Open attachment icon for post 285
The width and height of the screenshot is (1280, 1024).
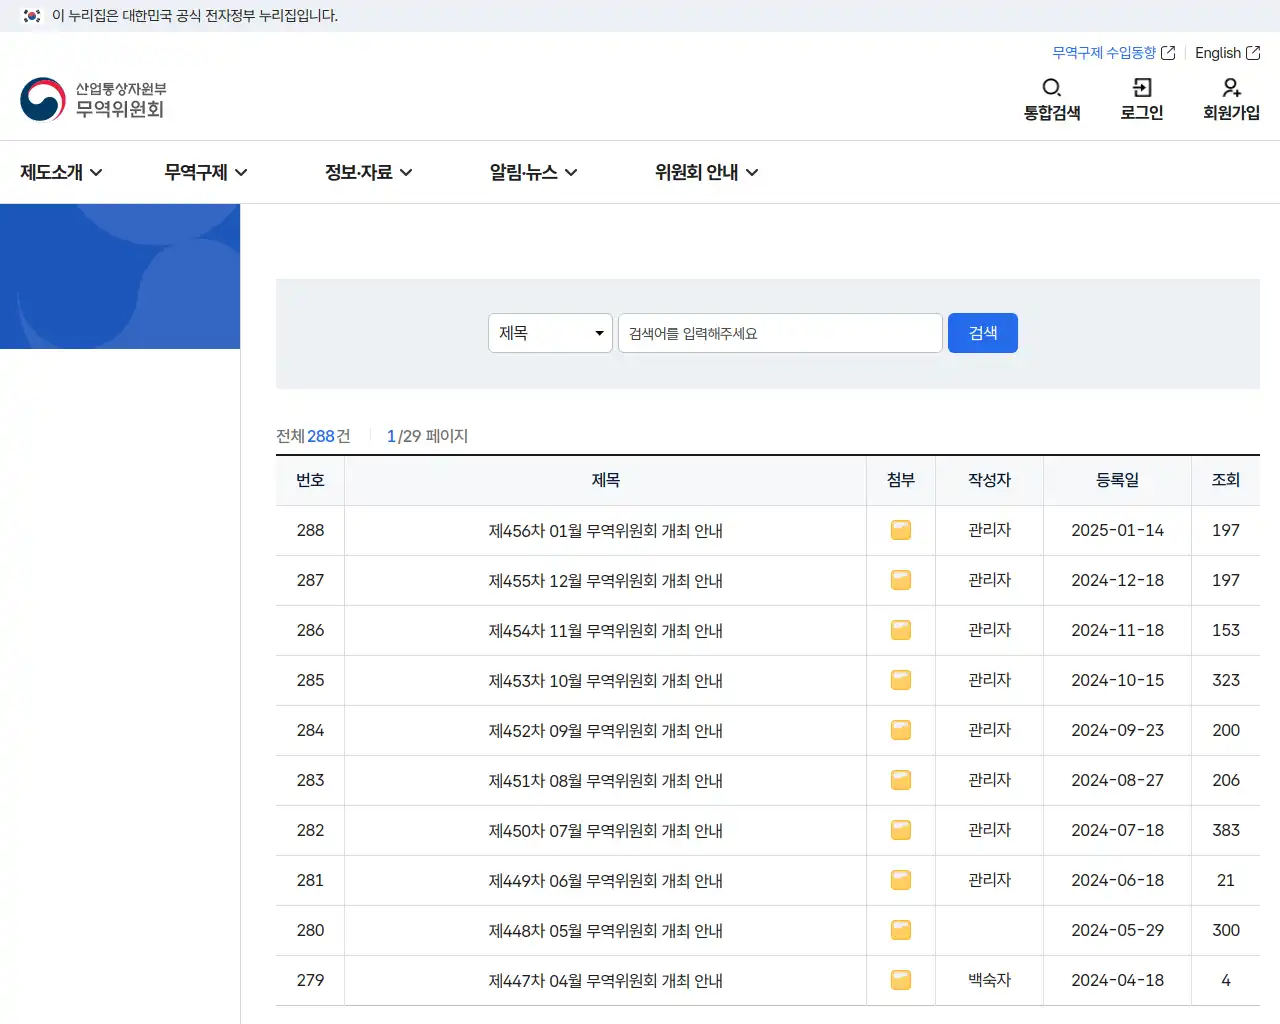click(901, 680)
